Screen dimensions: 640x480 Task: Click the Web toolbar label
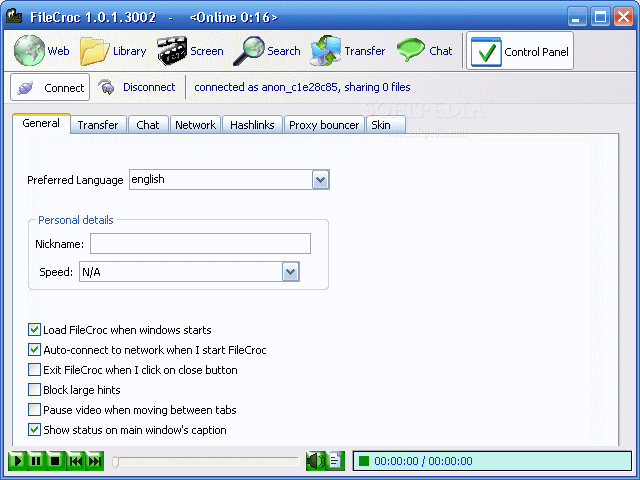(58, 51)
